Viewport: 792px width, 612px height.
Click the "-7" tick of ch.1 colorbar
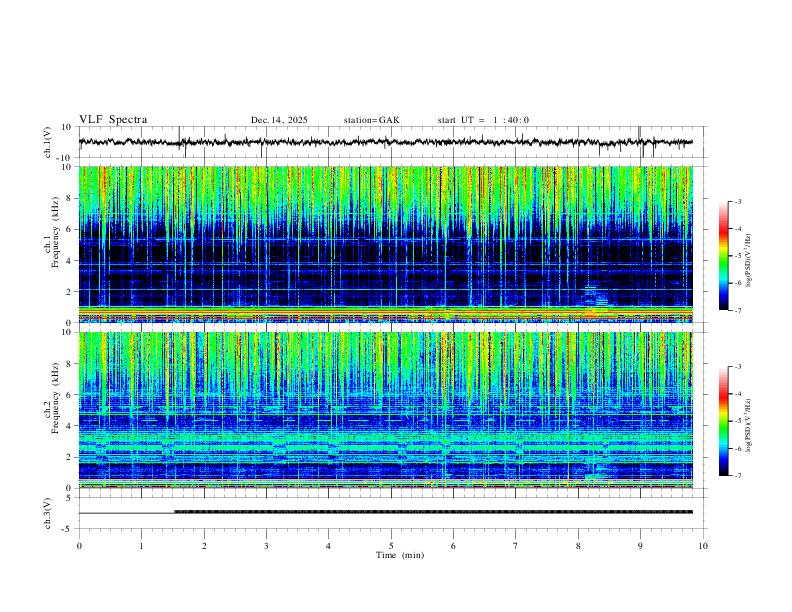click(x=737, y=310)
